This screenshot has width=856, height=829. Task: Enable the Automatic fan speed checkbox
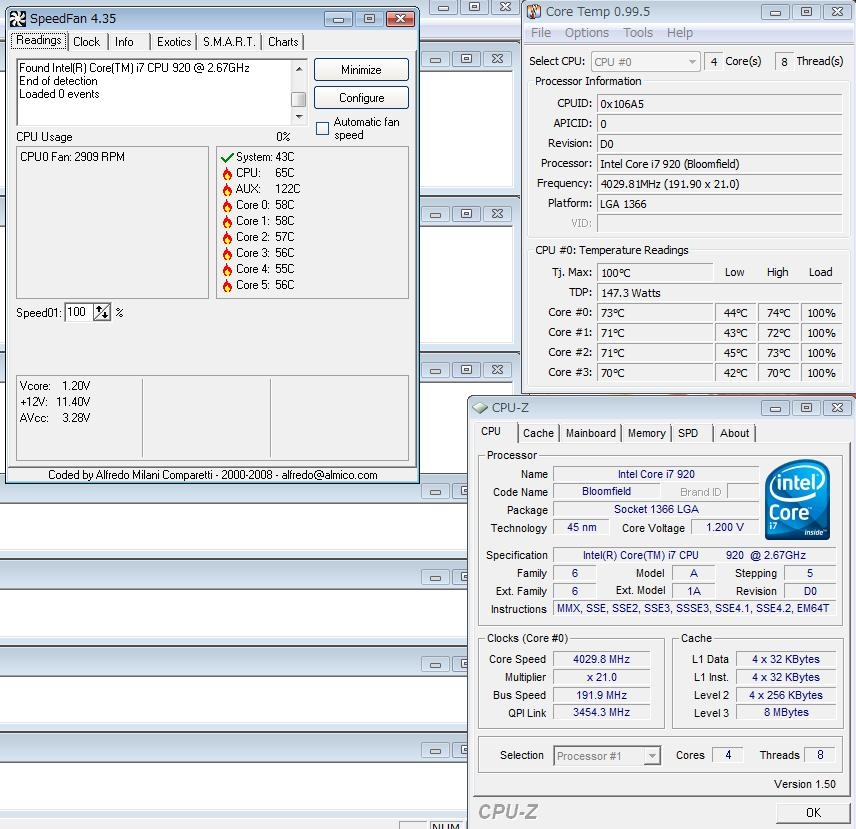point(322,128)
